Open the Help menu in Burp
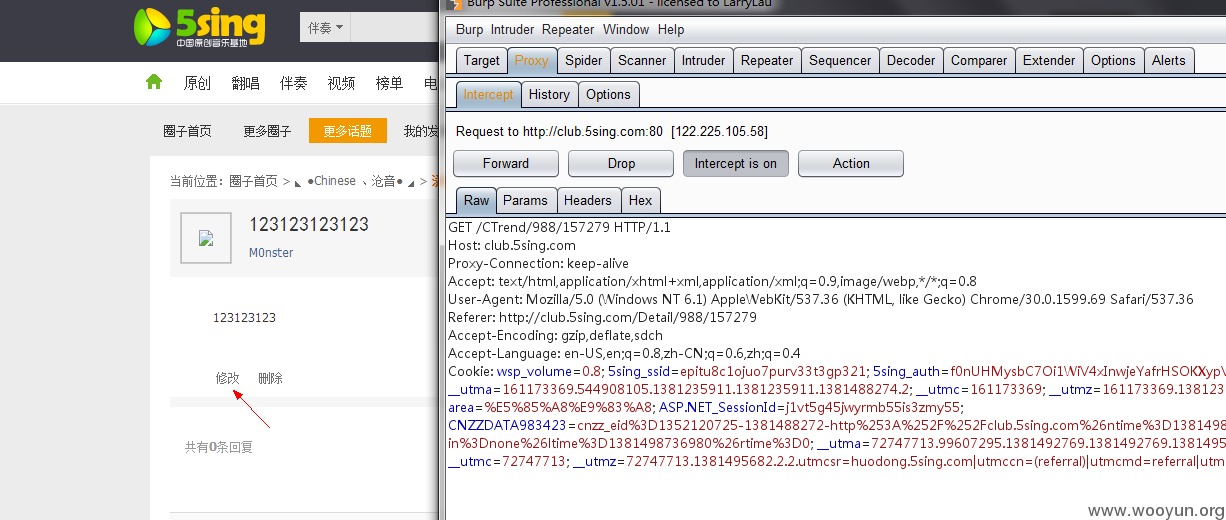 point(671,30)
